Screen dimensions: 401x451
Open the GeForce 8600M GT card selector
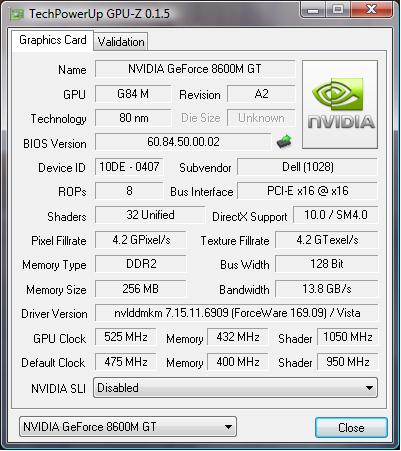[128, 427]
